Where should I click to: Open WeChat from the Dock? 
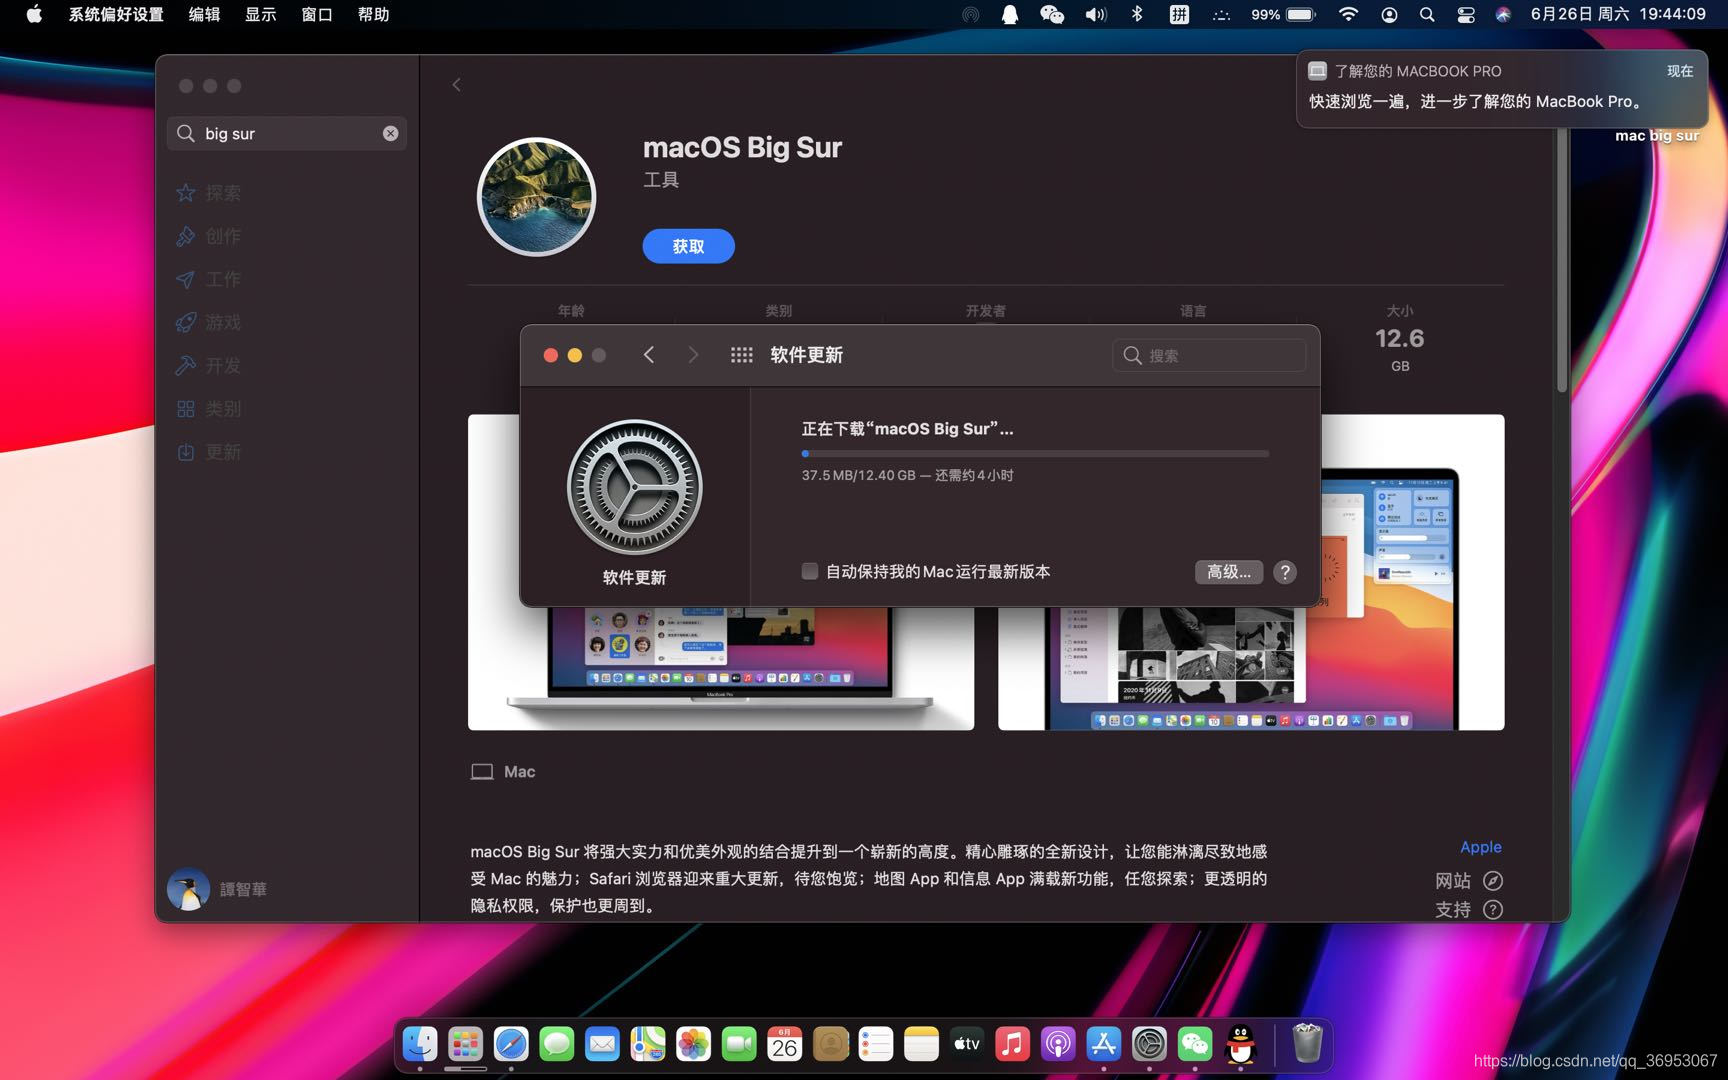(1195, 1045)
